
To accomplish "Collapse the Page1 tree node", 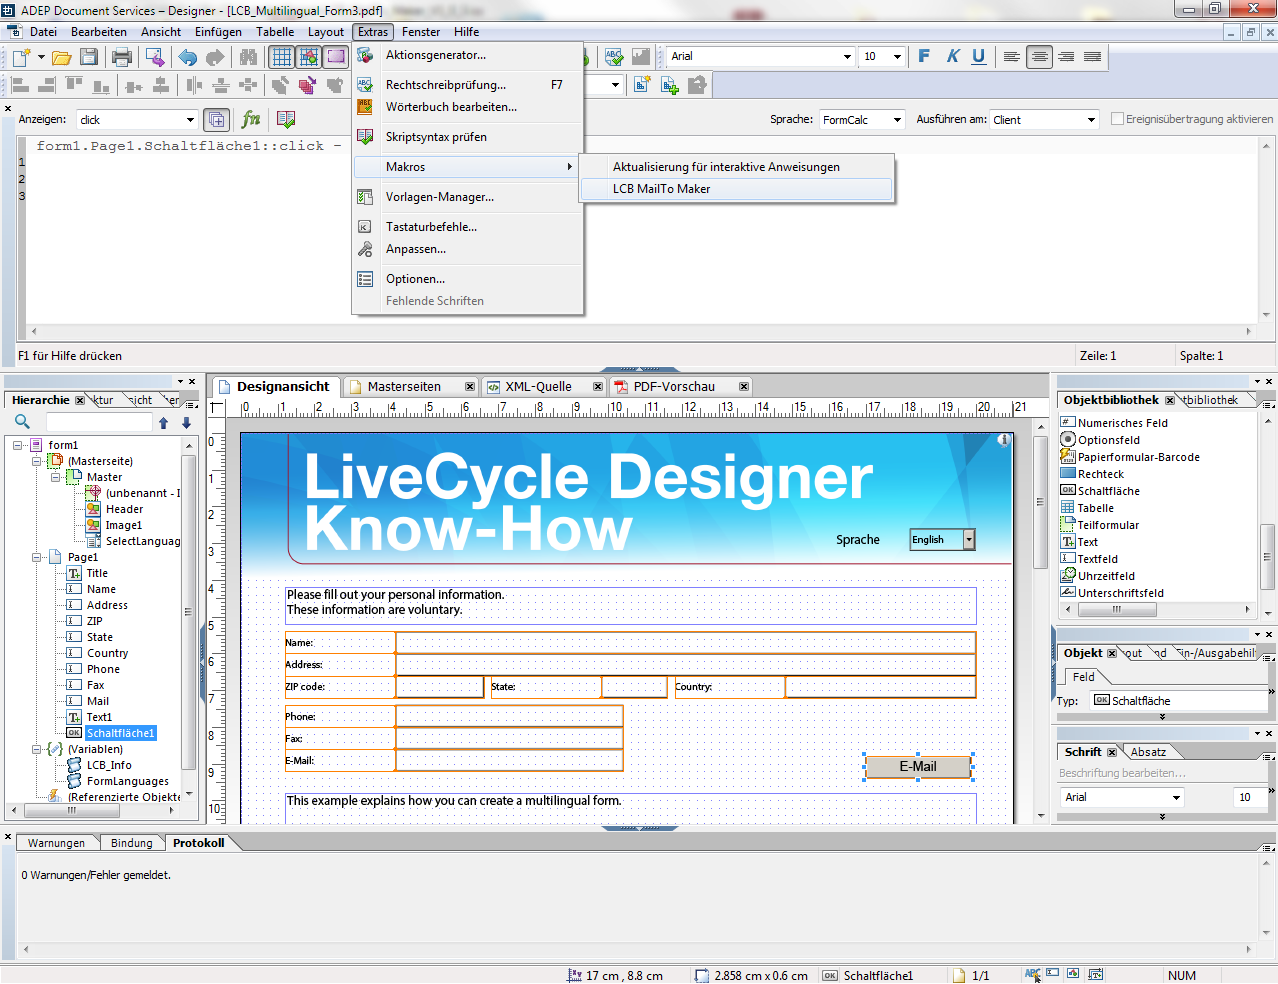I will pyautogui.click(x=37, y=557).
